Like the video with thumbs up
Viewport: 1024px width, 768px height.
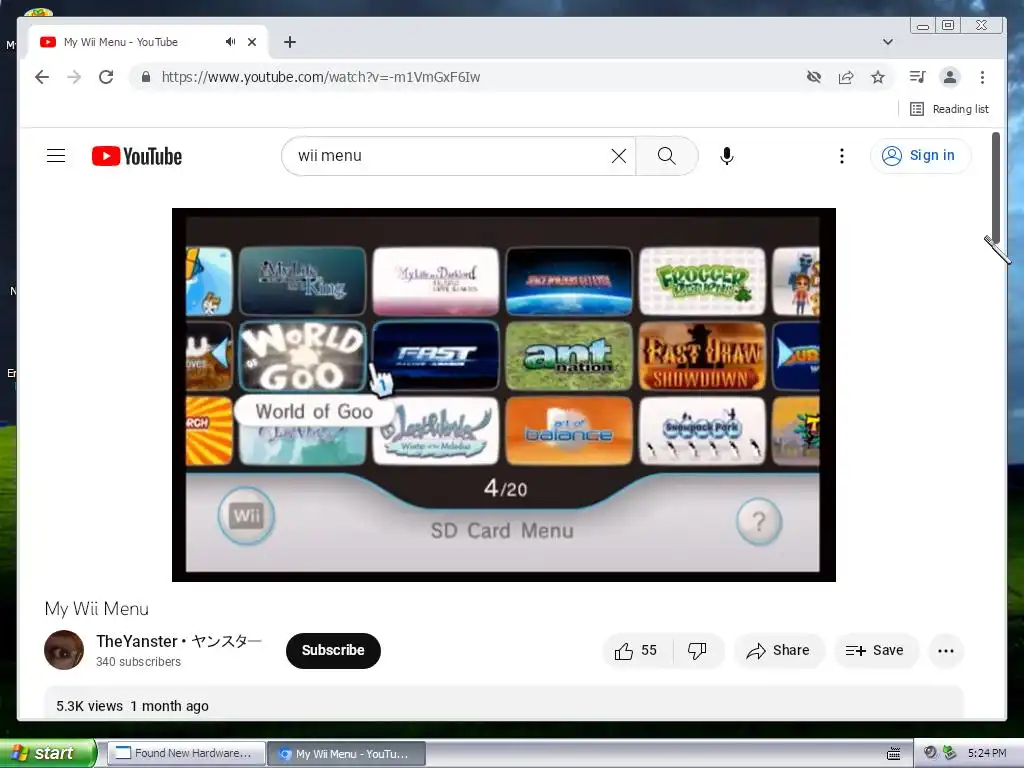(x=636, y=650)
